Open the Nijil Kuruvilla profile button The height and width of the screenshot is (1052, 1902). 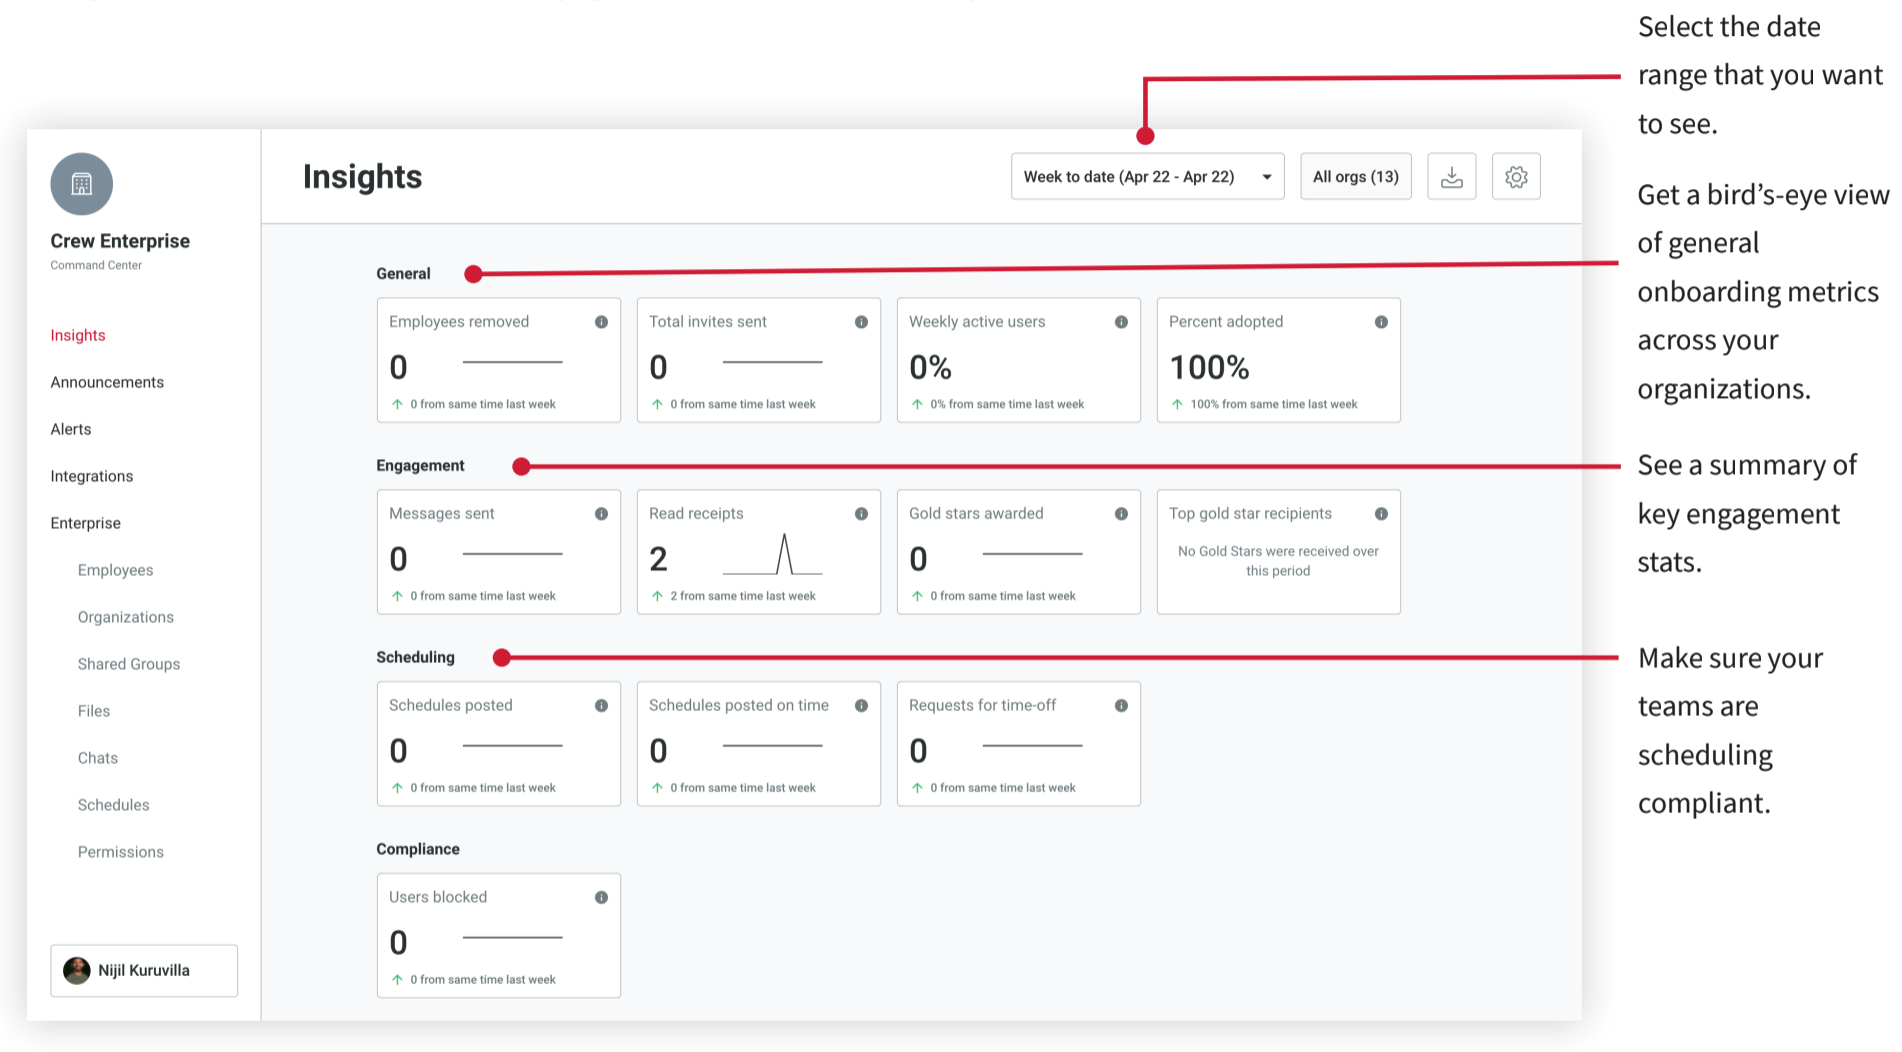[x=144, y=971]
